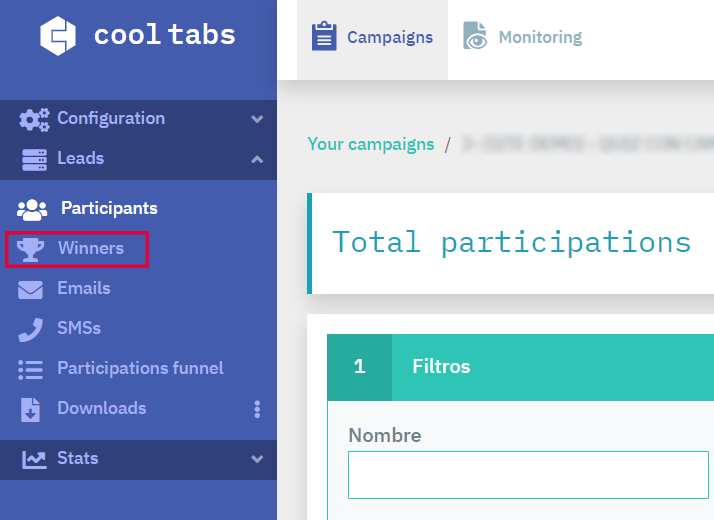Screen dimensions: 714x520
Task: Click the Winners trophy icon
Action: coord(30,249)
